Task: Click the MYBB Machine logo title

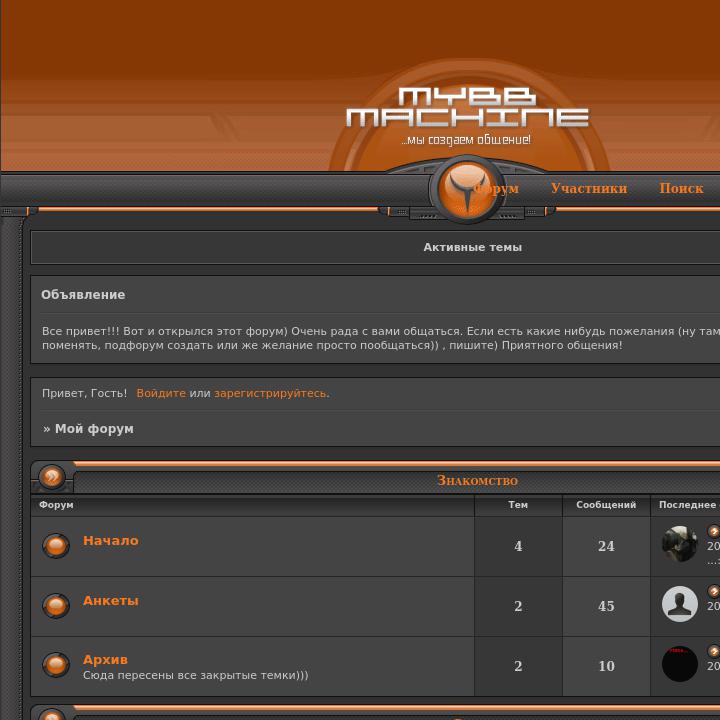Action: point(467,107)
